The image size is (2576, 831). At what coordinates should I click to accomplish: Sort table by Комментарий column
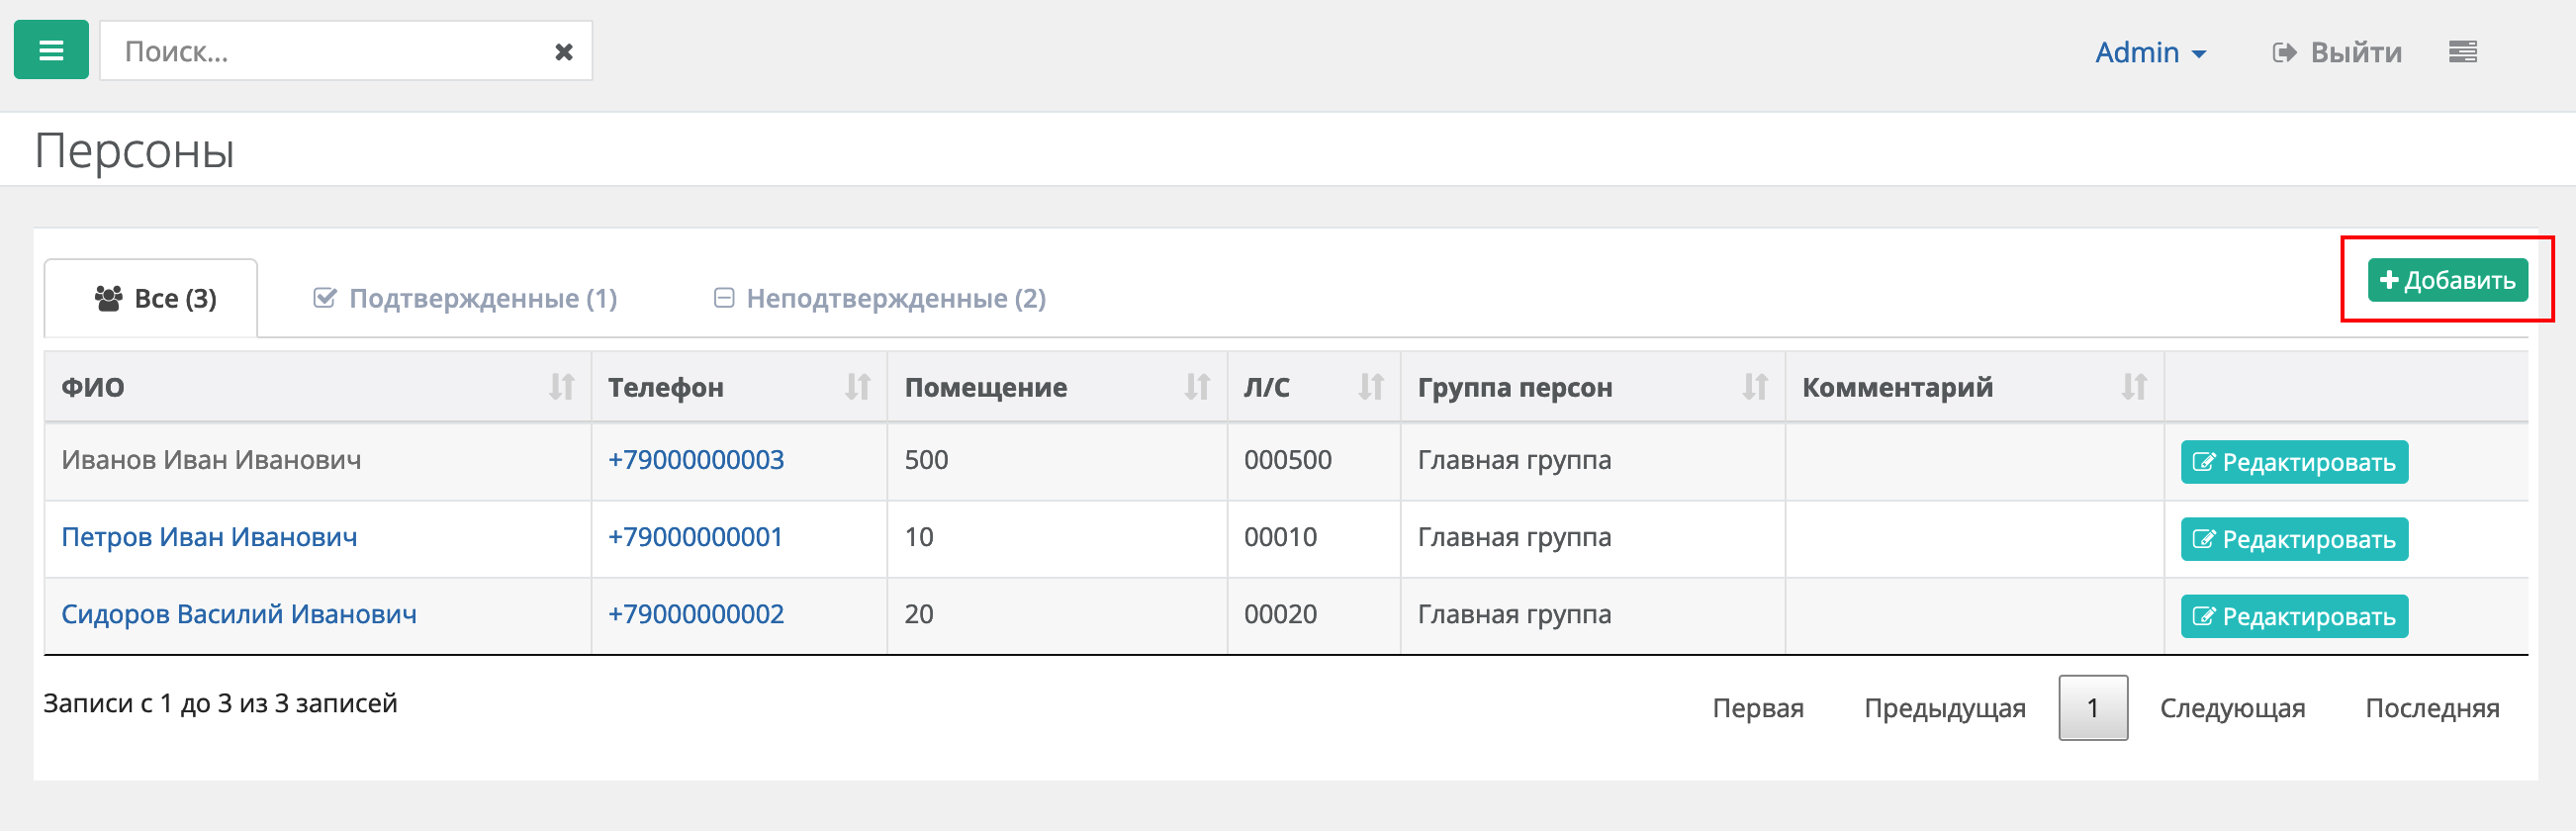pyautogui.click(x=1975, y=387)
